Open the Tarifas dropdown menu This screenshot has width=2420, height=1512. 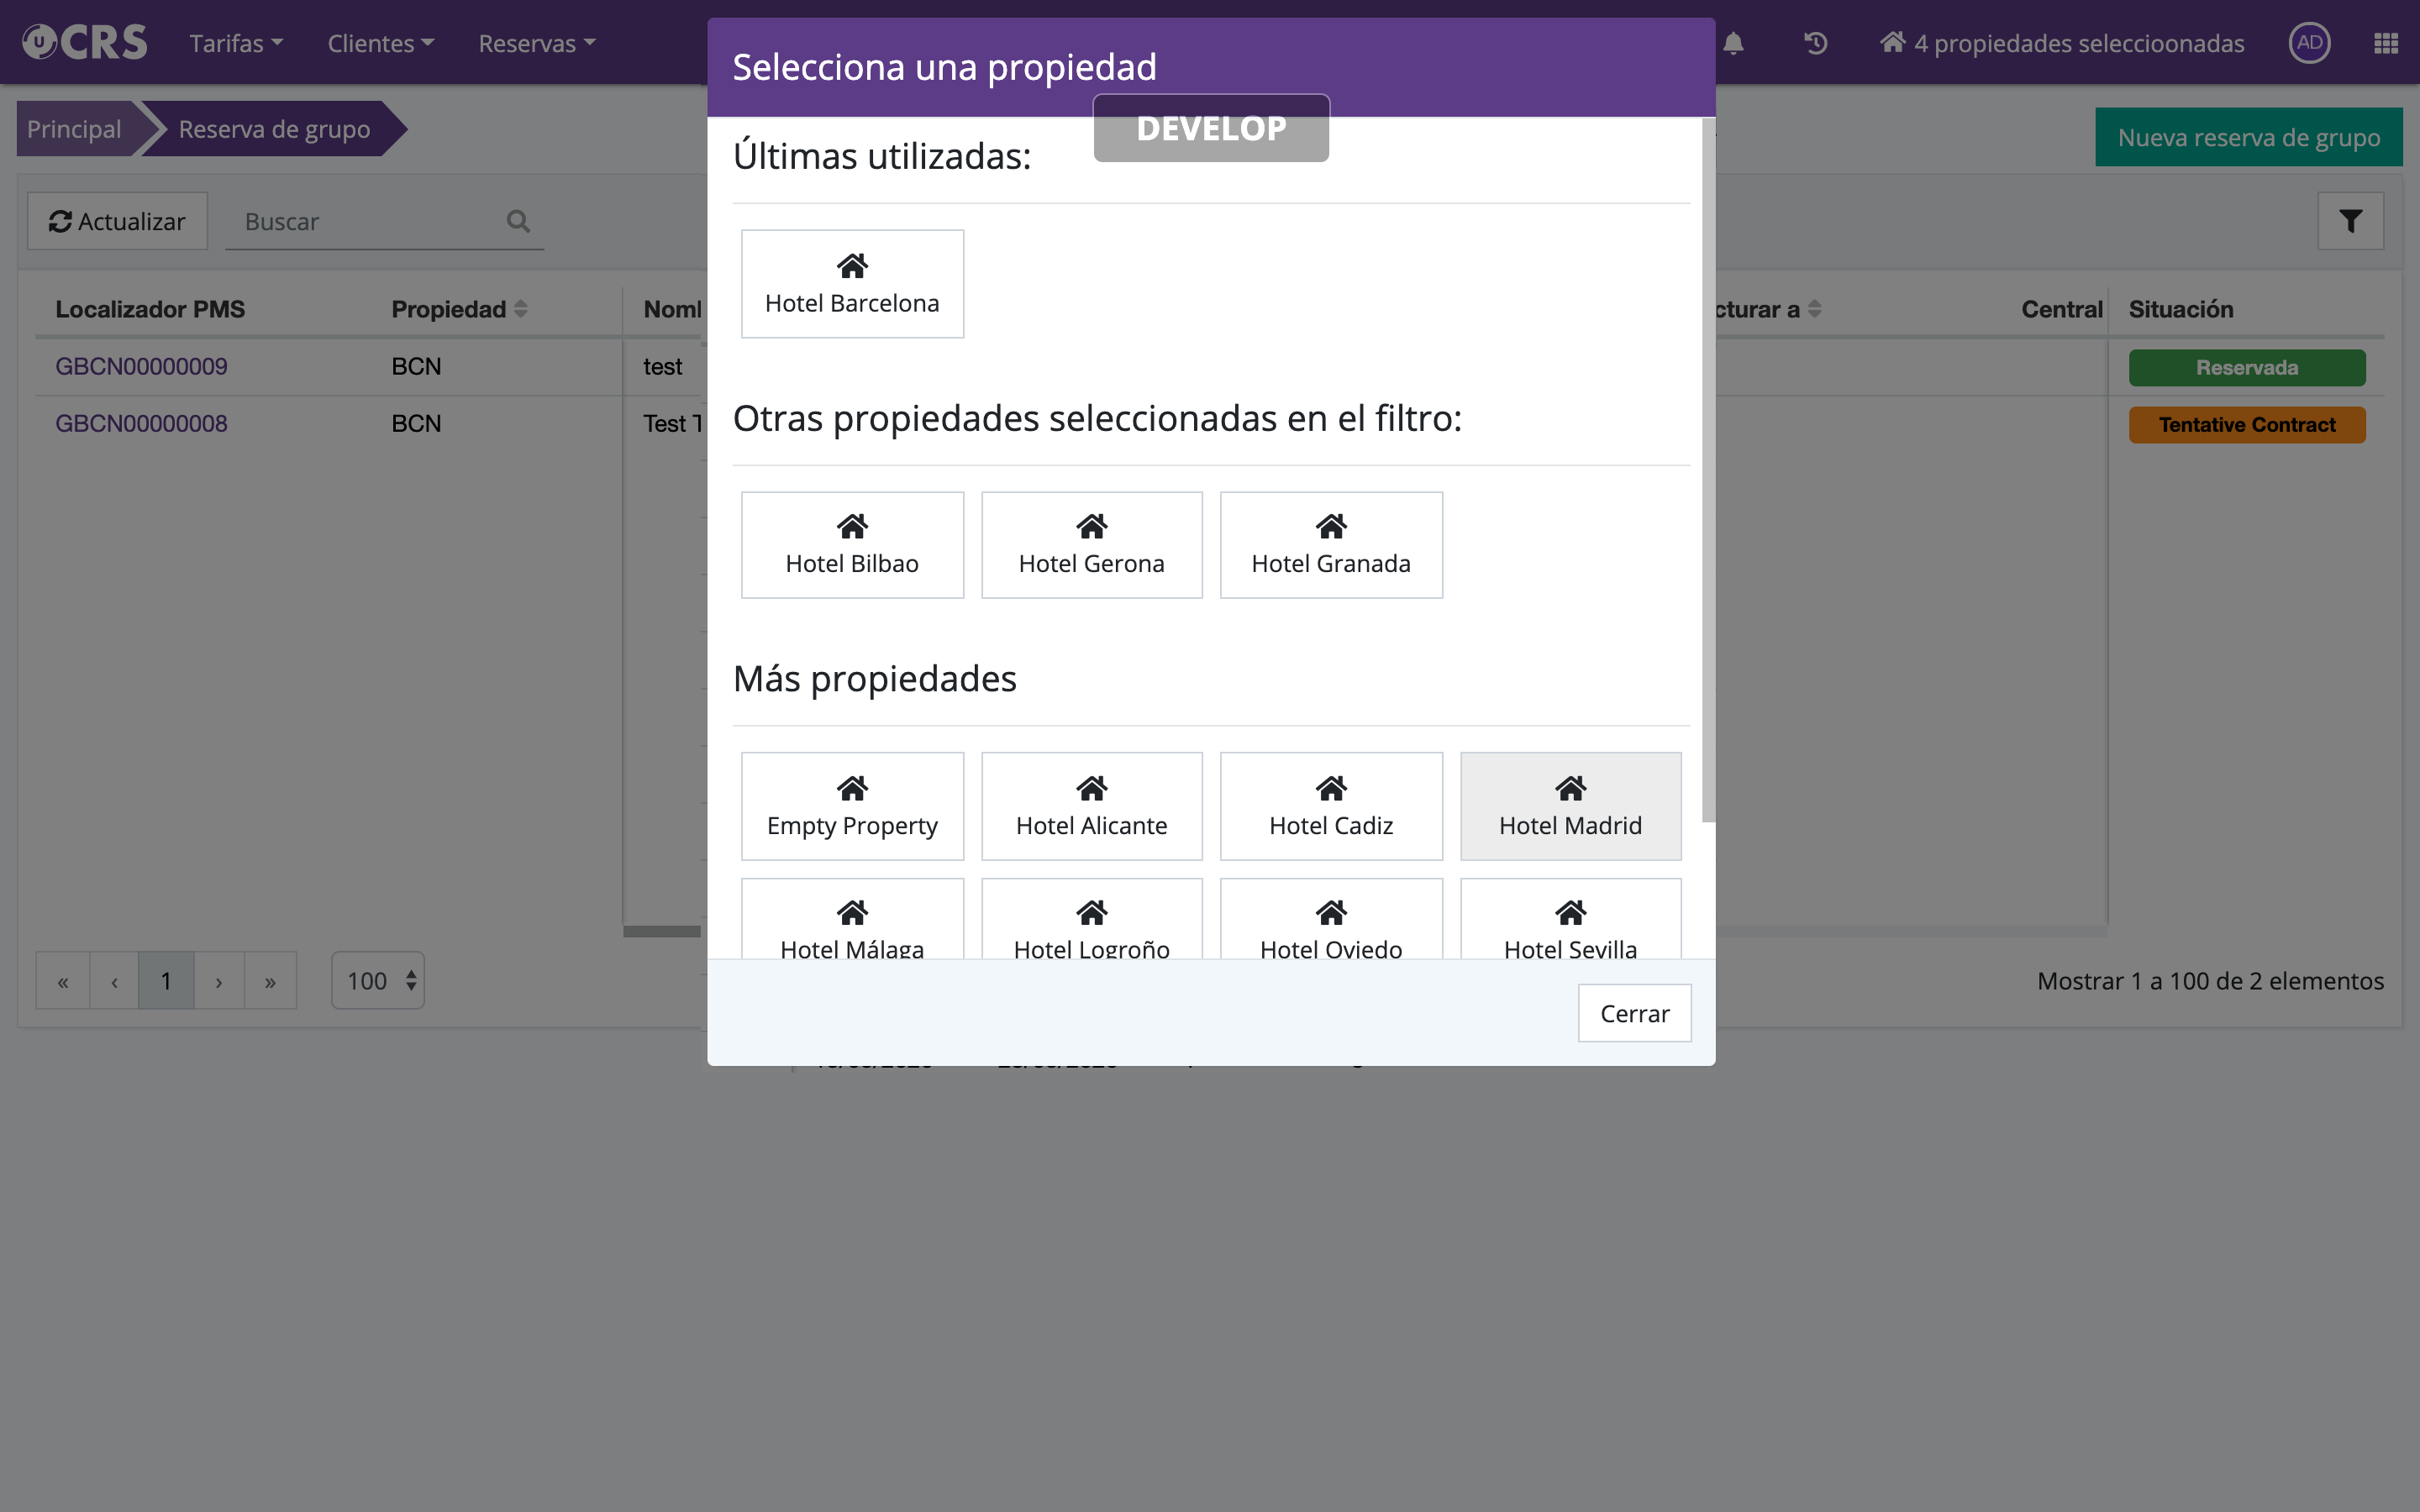pyautogui.click(x=236, y=43)
